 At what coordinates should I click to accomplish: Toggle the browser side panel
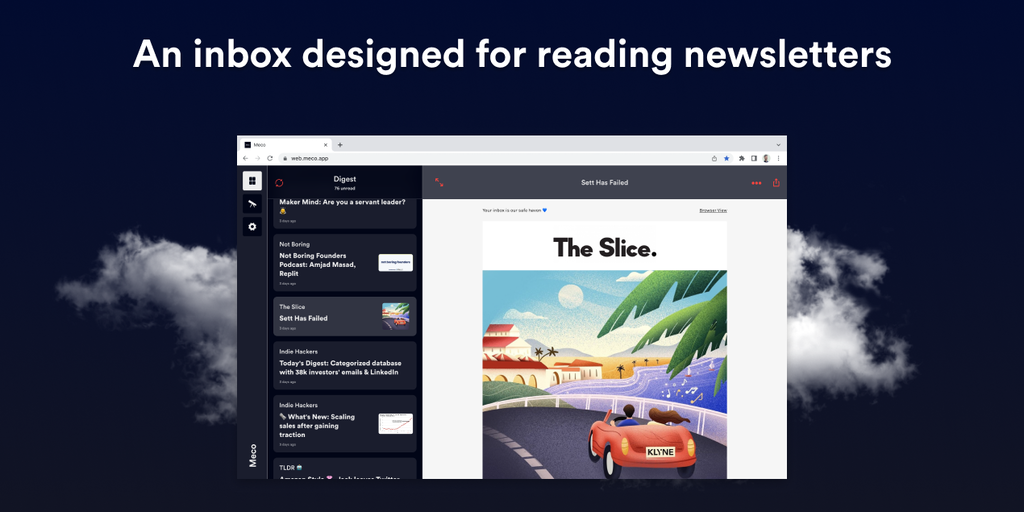(x=754, y=158)
